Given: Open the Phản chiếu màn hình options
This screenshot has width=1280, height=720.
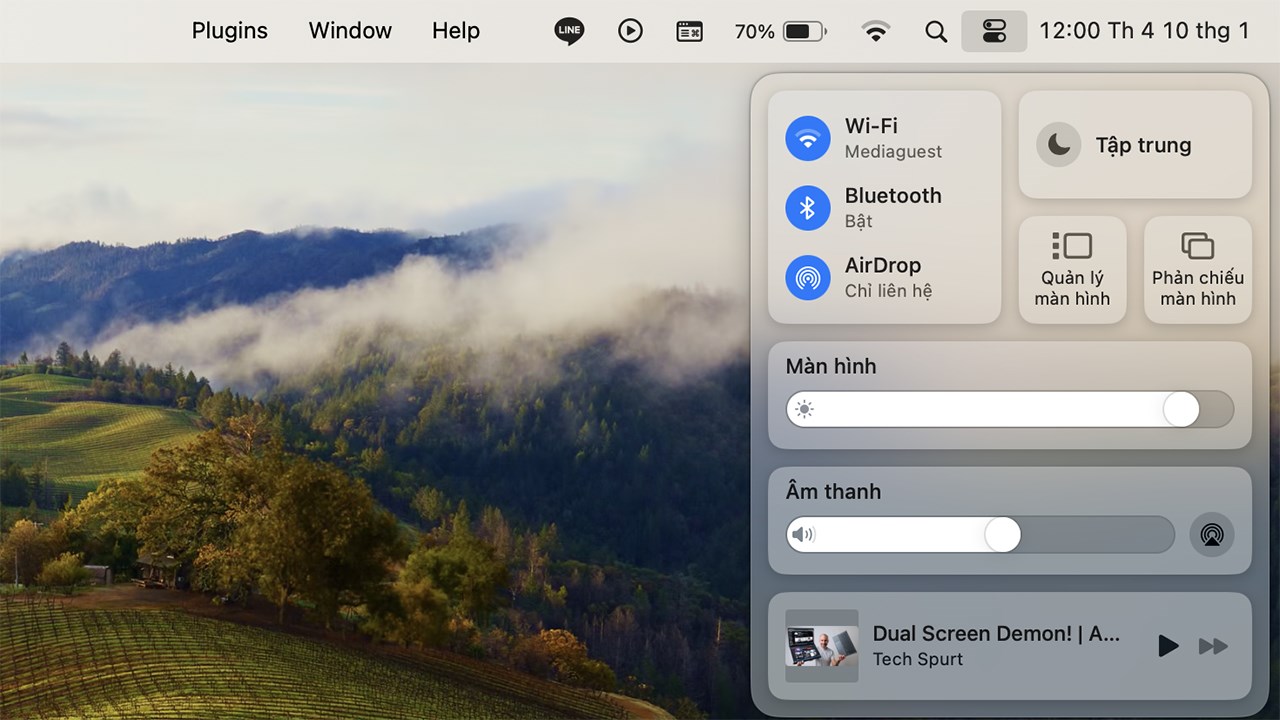Looking at the screenshot, I should (1197, 270).
